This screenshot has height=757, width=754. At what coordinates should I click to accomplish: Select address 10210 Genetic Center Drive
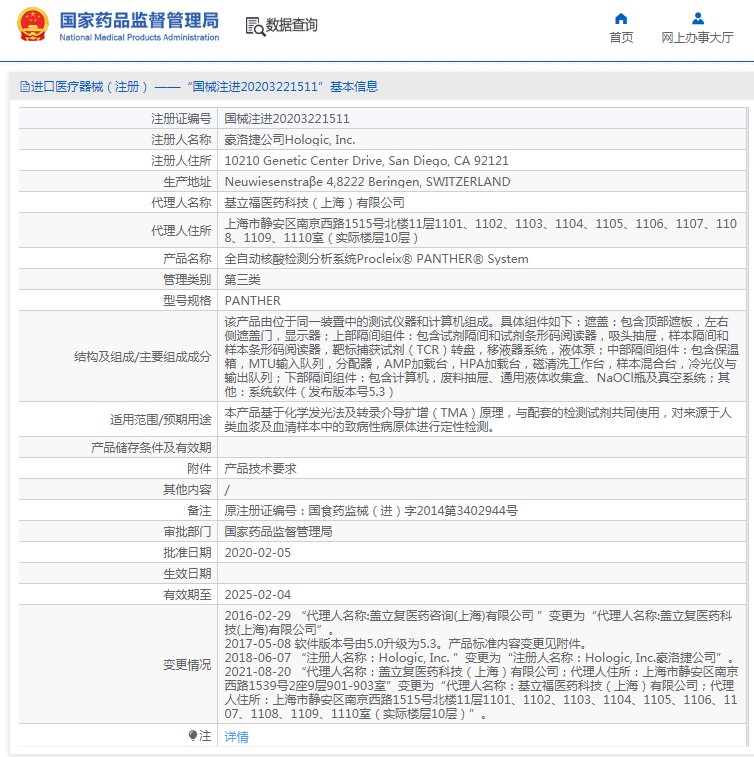tap(366, 161)
